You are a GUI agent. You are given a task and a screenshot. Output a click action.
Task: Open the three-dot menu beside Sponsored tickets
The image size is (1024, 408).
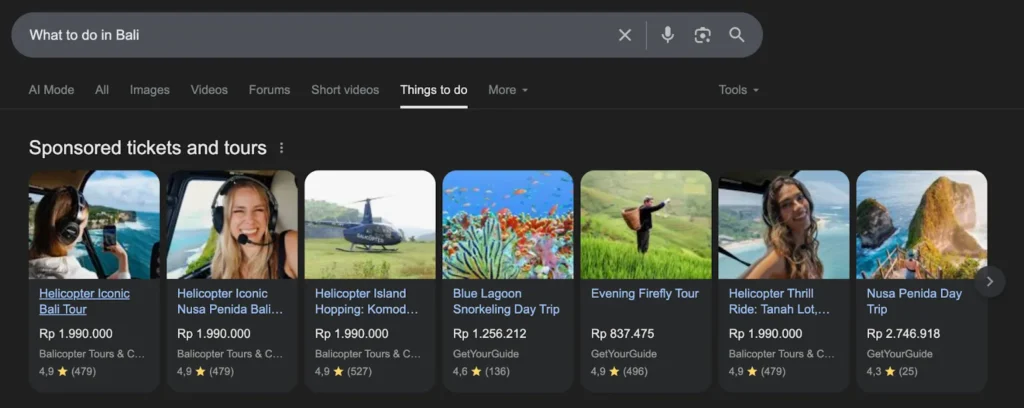pos(281,148)
